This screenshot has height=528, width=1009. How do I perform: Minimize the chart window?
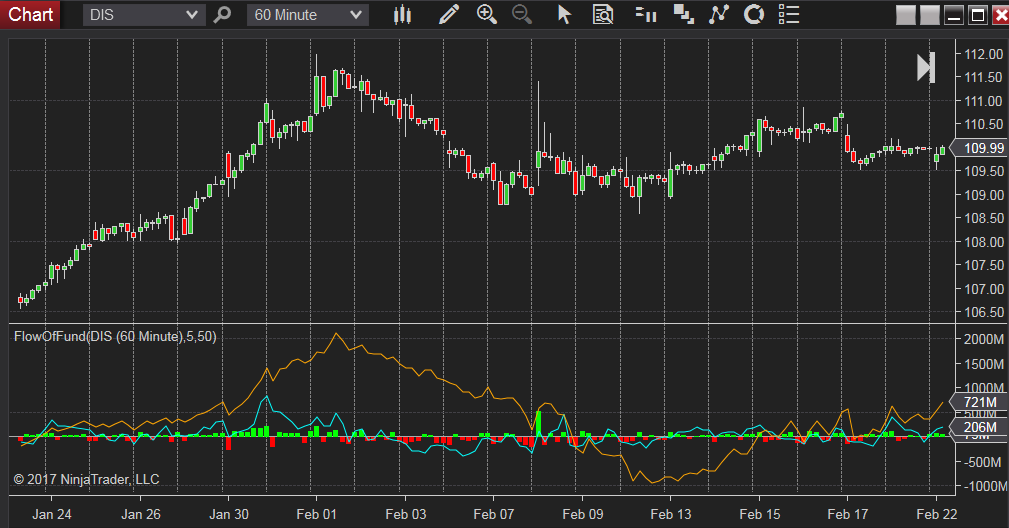click(954, 15)
